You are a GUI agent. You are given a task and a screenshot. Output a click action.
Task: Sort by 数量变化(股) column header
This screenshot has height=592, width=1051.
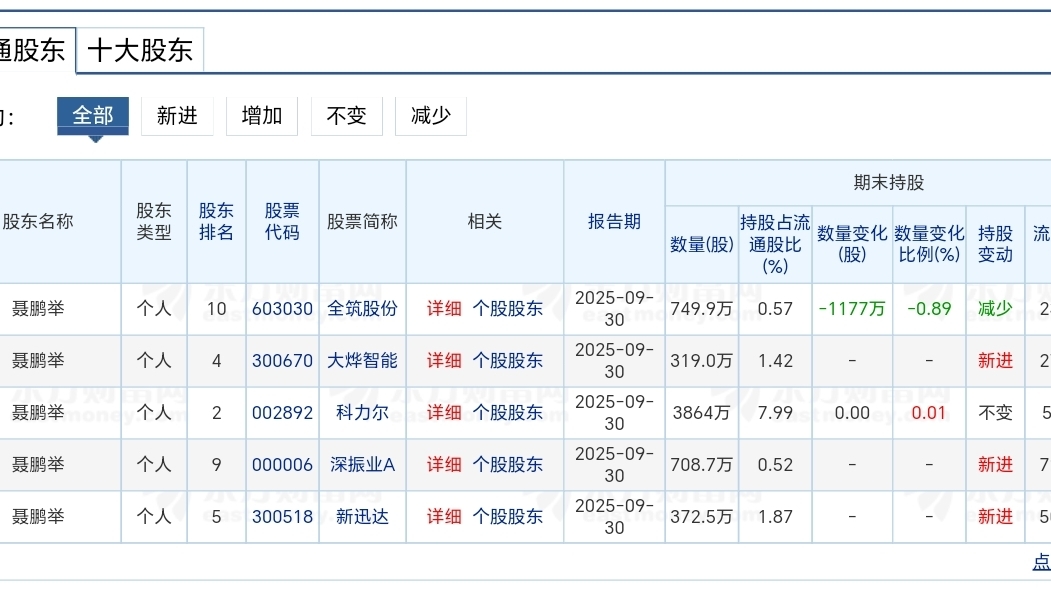(x=852, y=245)
